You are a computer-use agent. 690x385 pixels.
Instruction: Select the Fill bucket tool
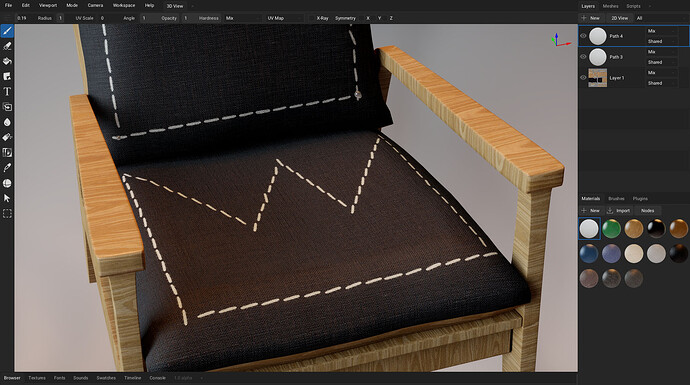7,61
